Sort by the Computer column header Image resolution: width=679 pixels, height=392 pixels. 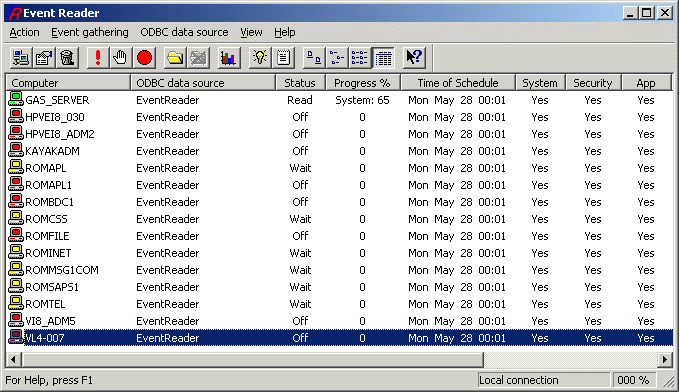pyautogui.click(x=68, y=83)
